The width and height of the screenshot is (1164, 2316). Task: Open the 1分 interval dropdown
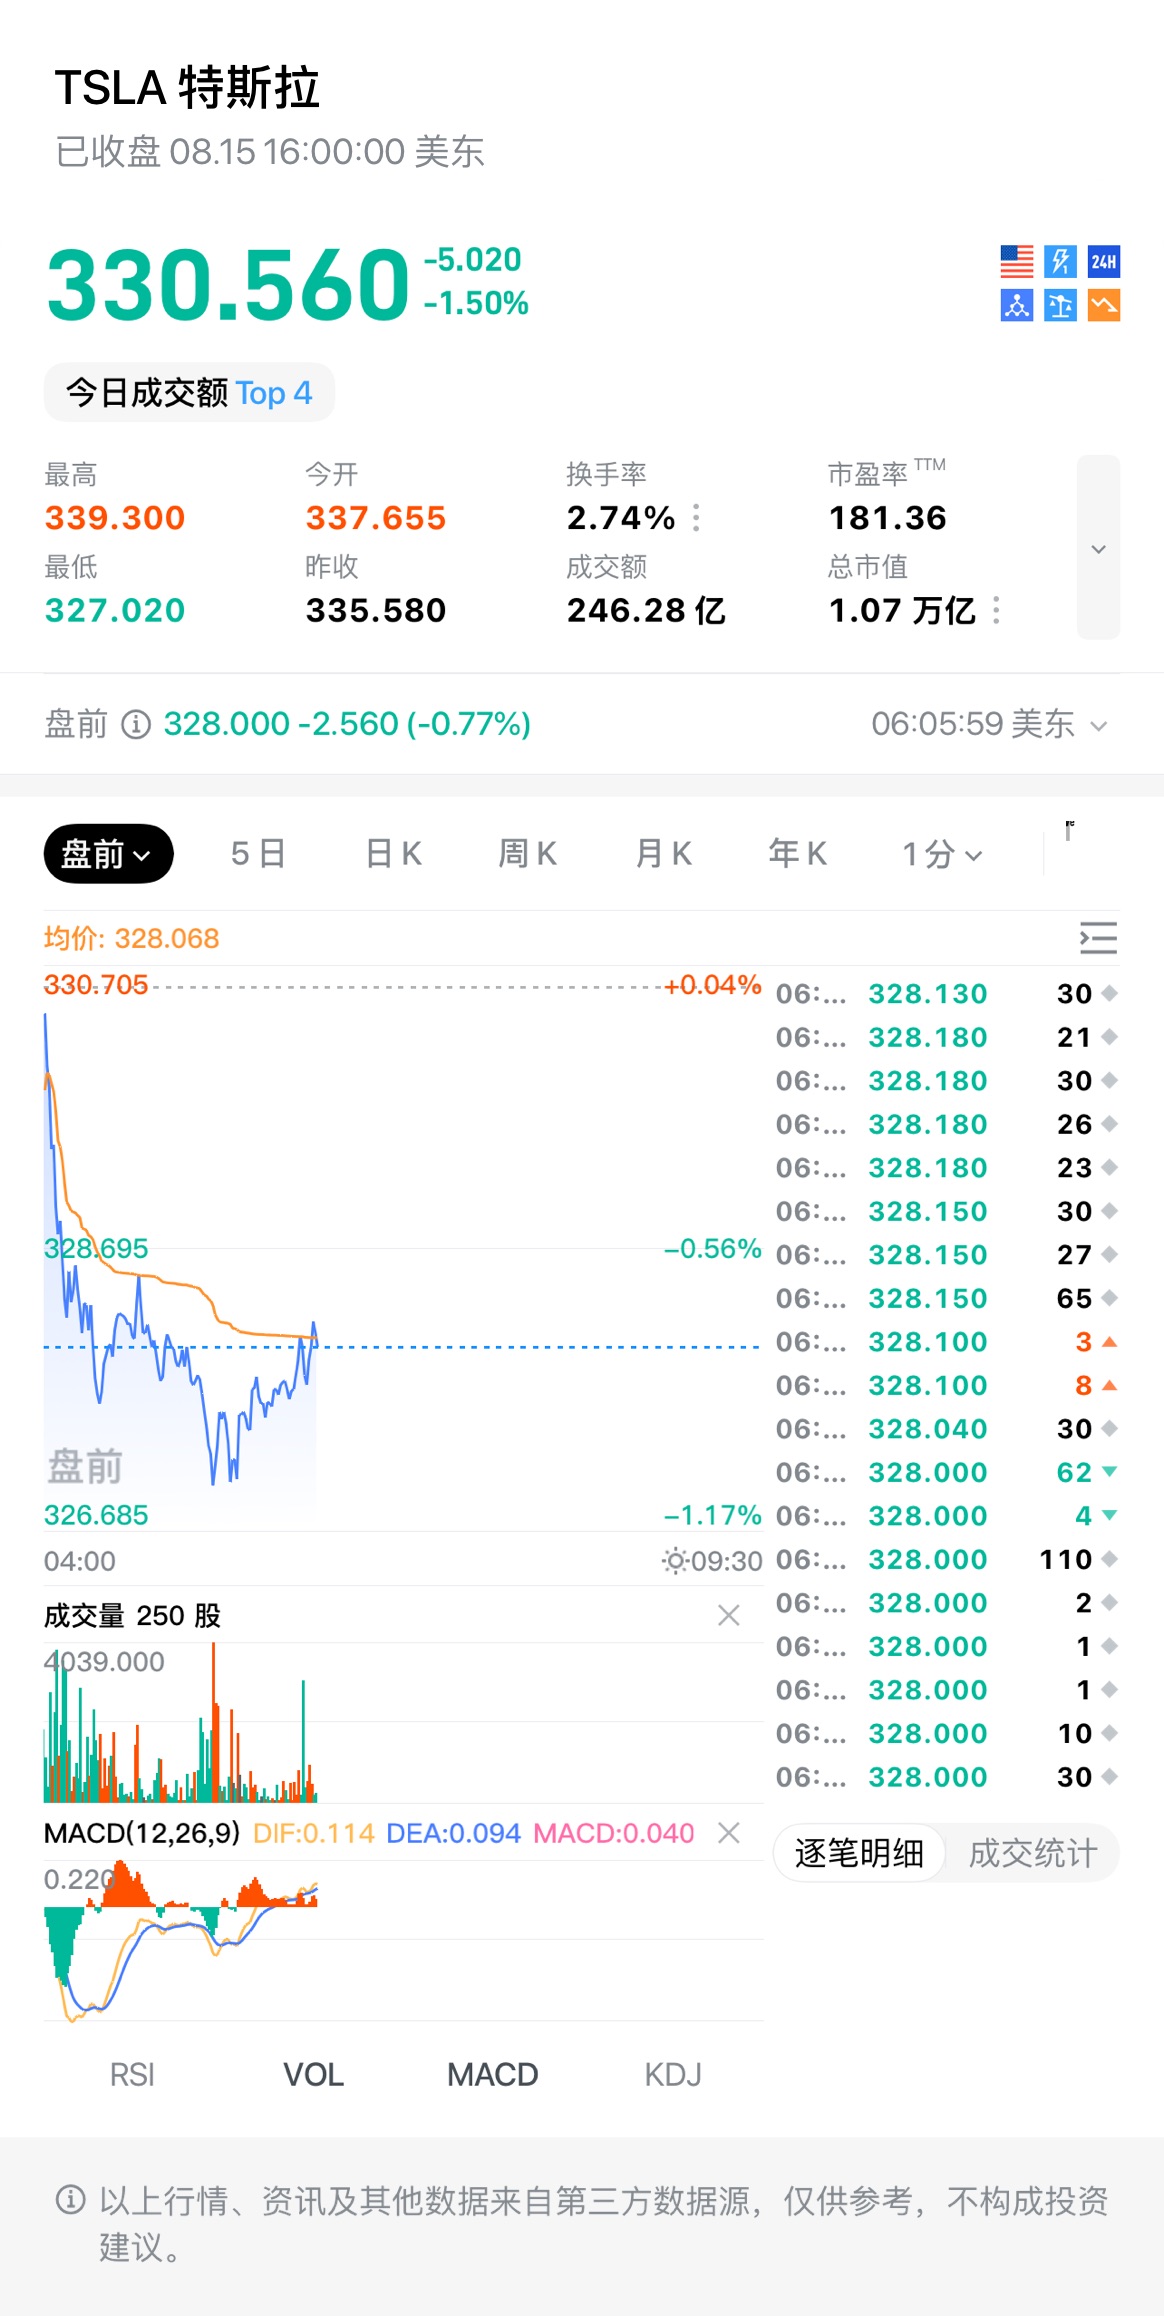click(942, 854)
